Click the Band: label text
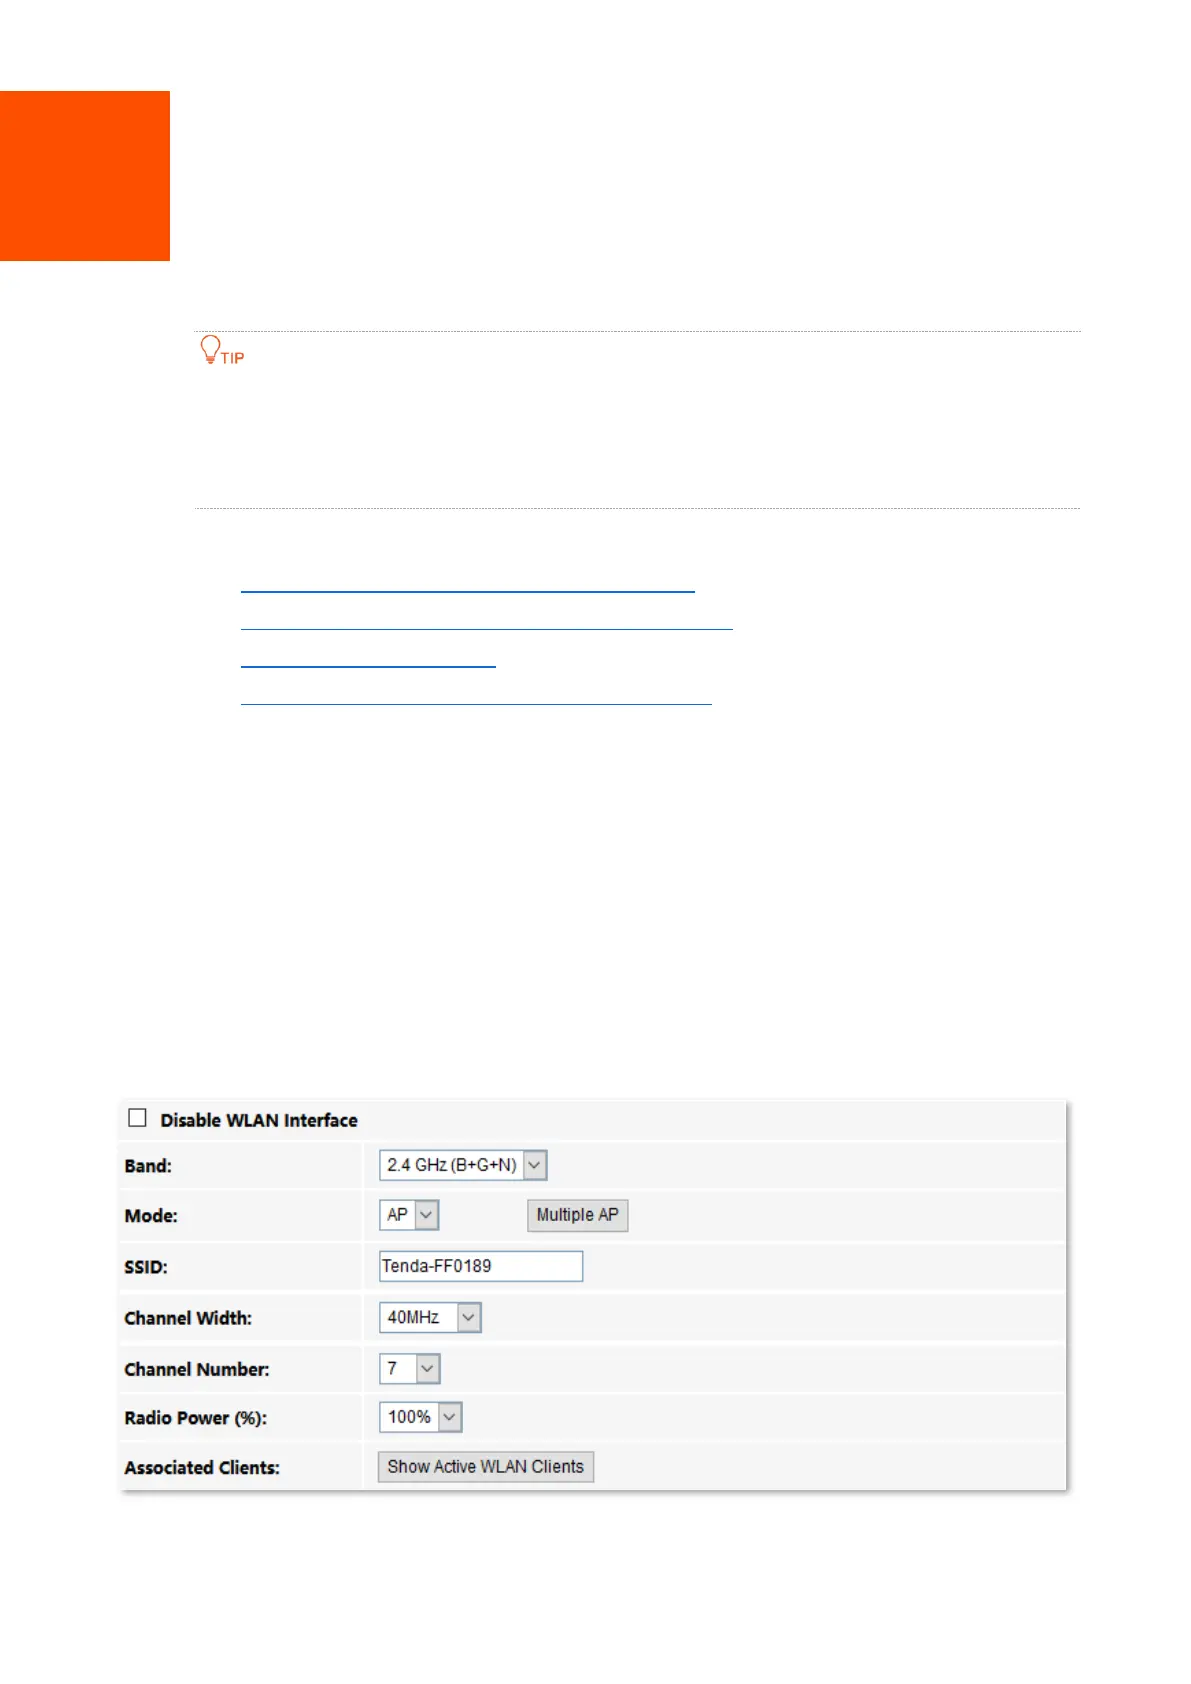 pyautogui.click(x=148, y=1166)
